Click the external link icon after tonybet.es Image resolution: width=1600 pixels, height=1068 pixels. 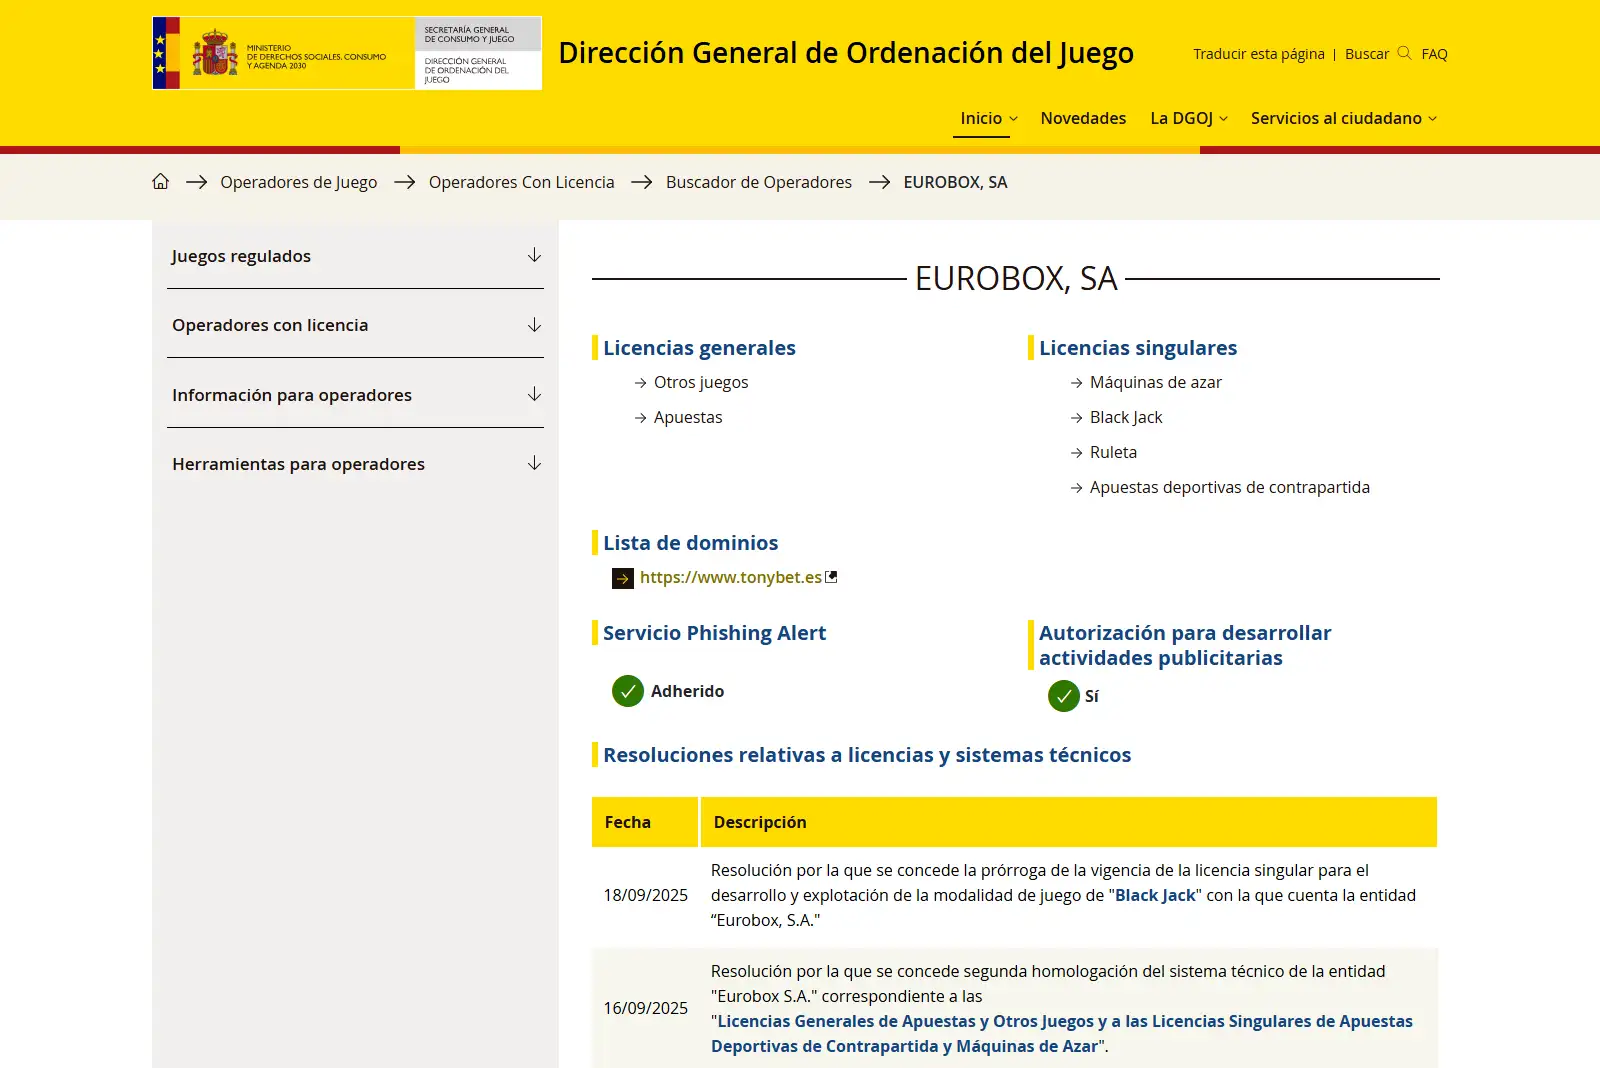pyautogui.click(x=831, y=576)
